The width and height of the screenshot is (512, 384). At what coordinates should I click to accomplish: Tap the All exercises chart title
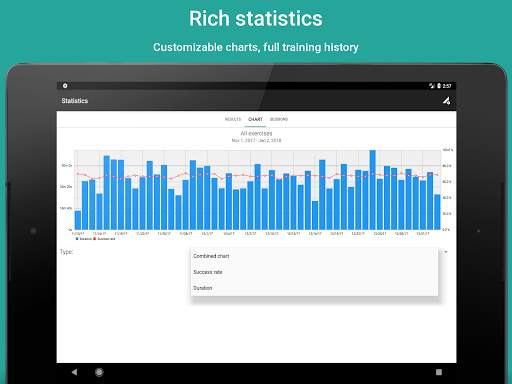[256, 133]
